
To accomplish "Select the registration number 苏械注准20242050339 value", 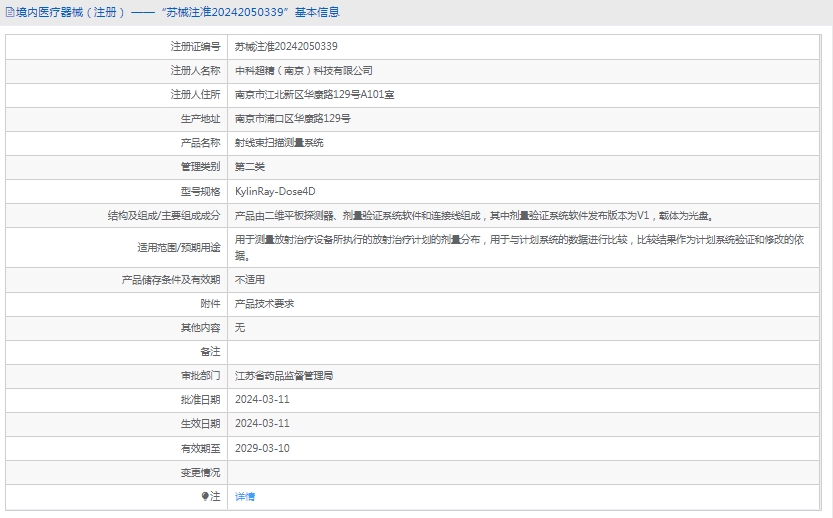I will [x=286, y=47].
